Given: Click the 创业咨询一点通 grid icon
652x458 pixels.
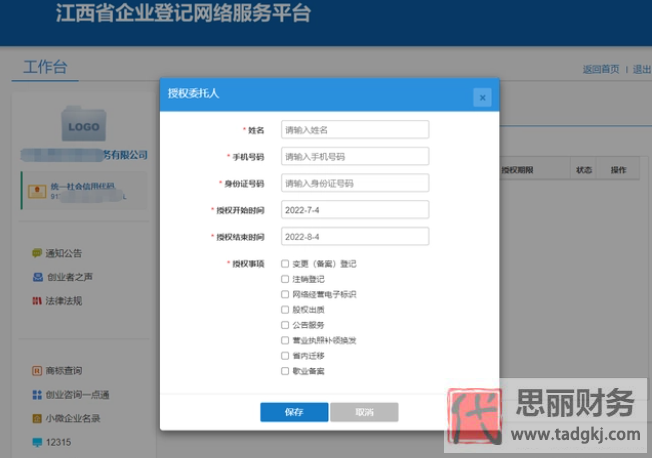Looking at the screenshot, I should point(37,395).
